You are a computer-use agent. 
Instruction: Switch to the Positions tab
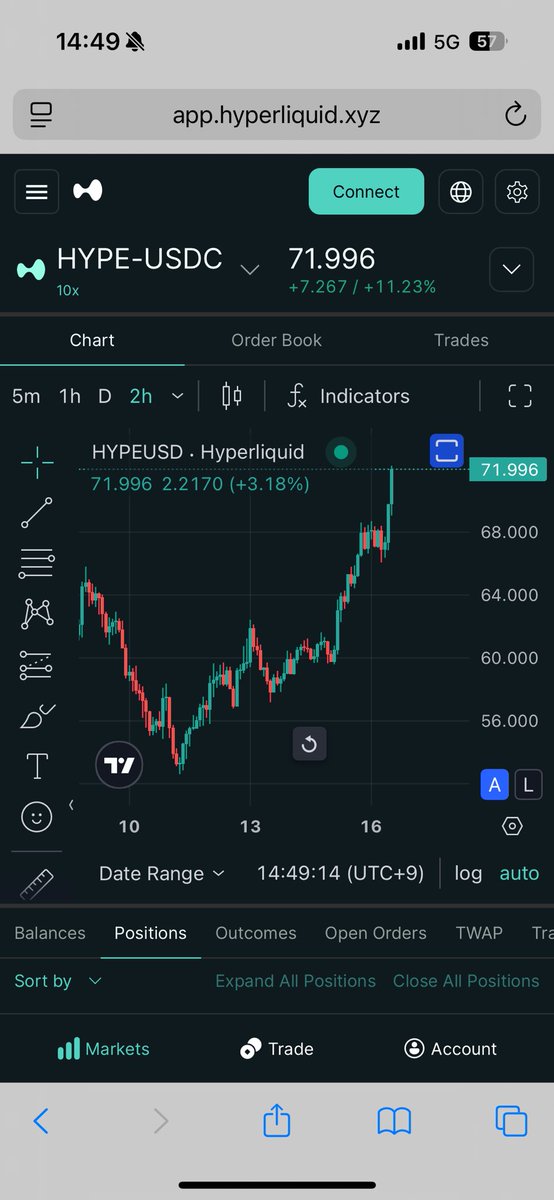150,933
